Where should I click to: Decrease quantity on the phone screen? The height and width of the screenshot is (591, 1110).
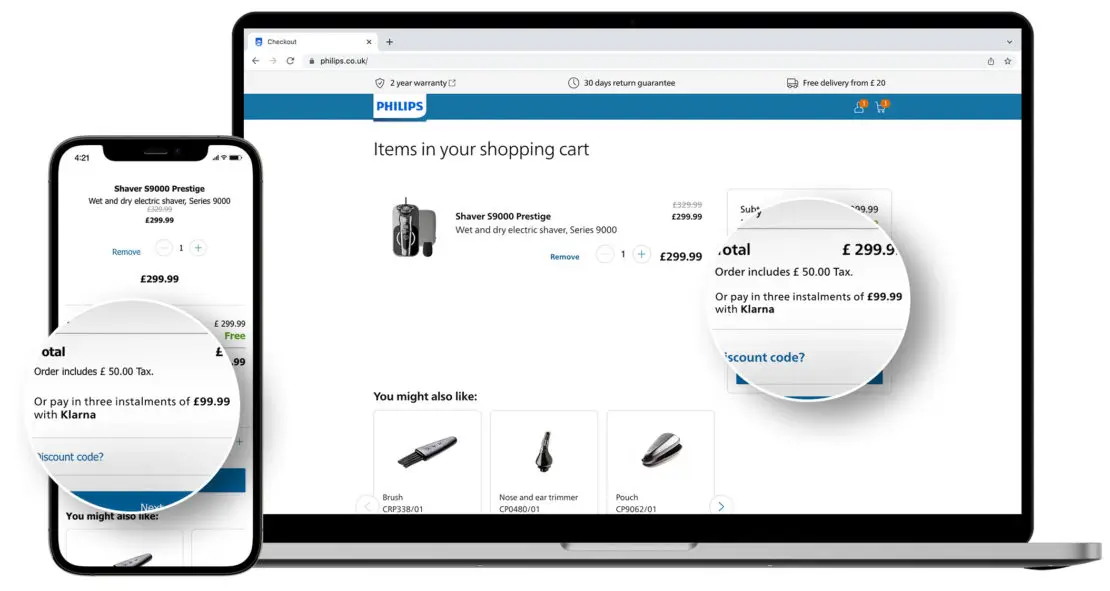tap(164, 248)
